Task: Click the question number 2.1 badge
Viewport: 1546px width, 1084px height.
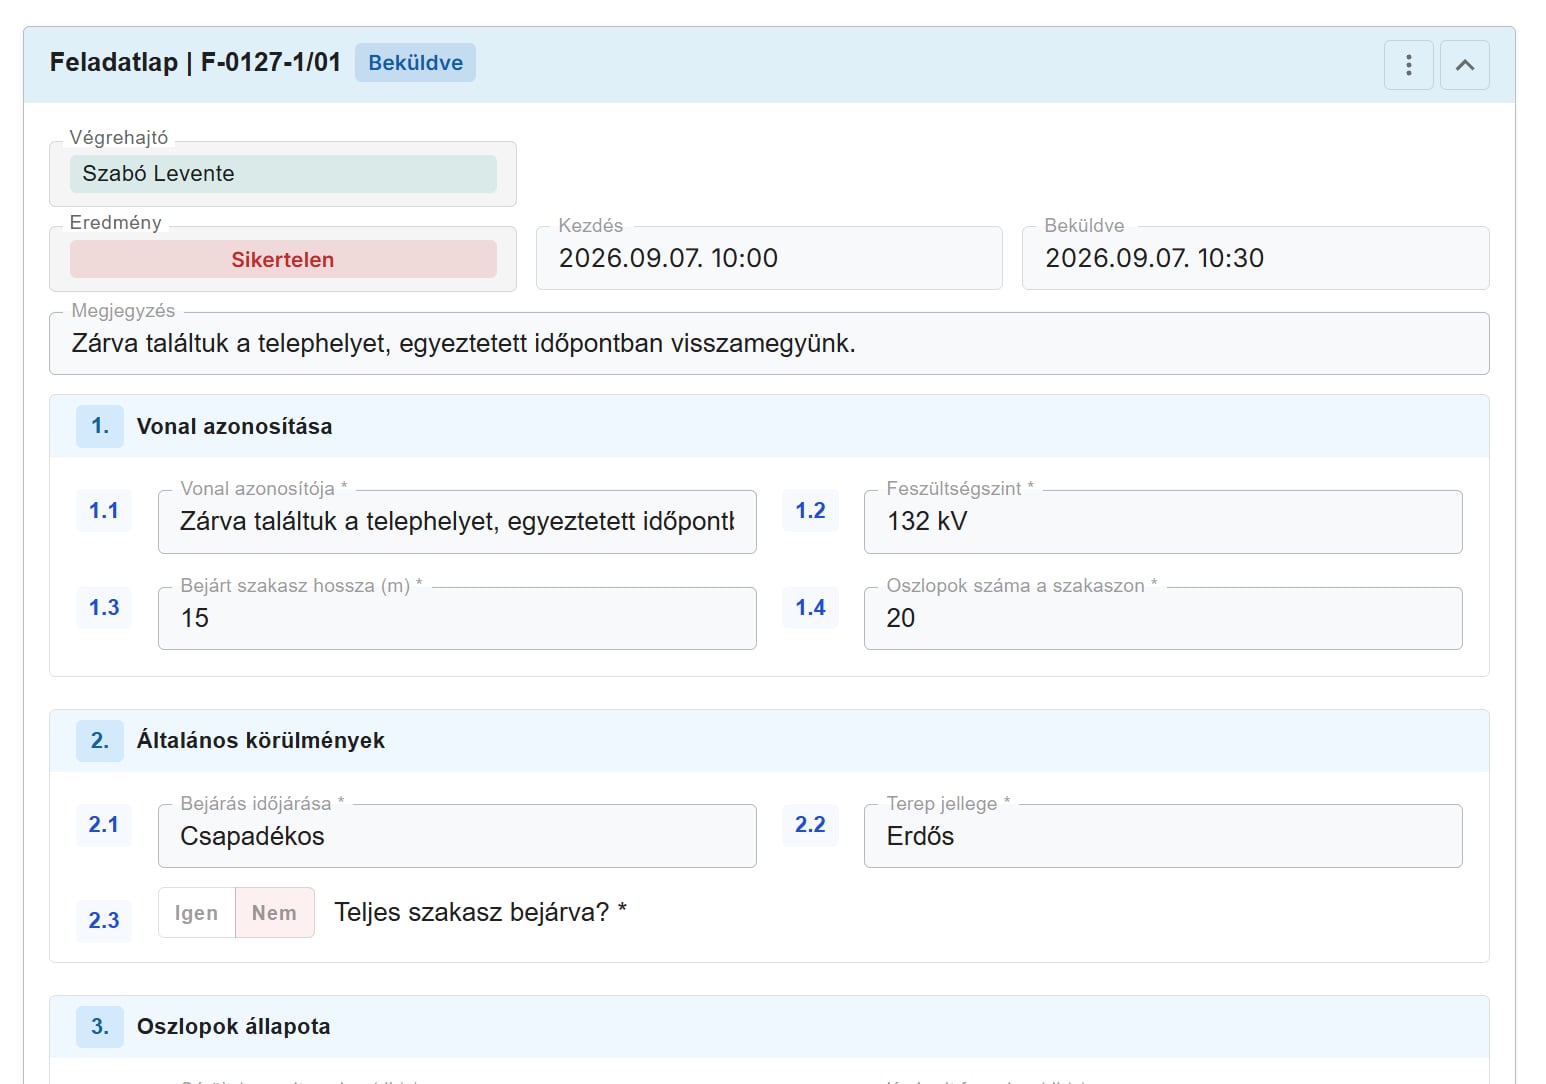Action: 104,825
